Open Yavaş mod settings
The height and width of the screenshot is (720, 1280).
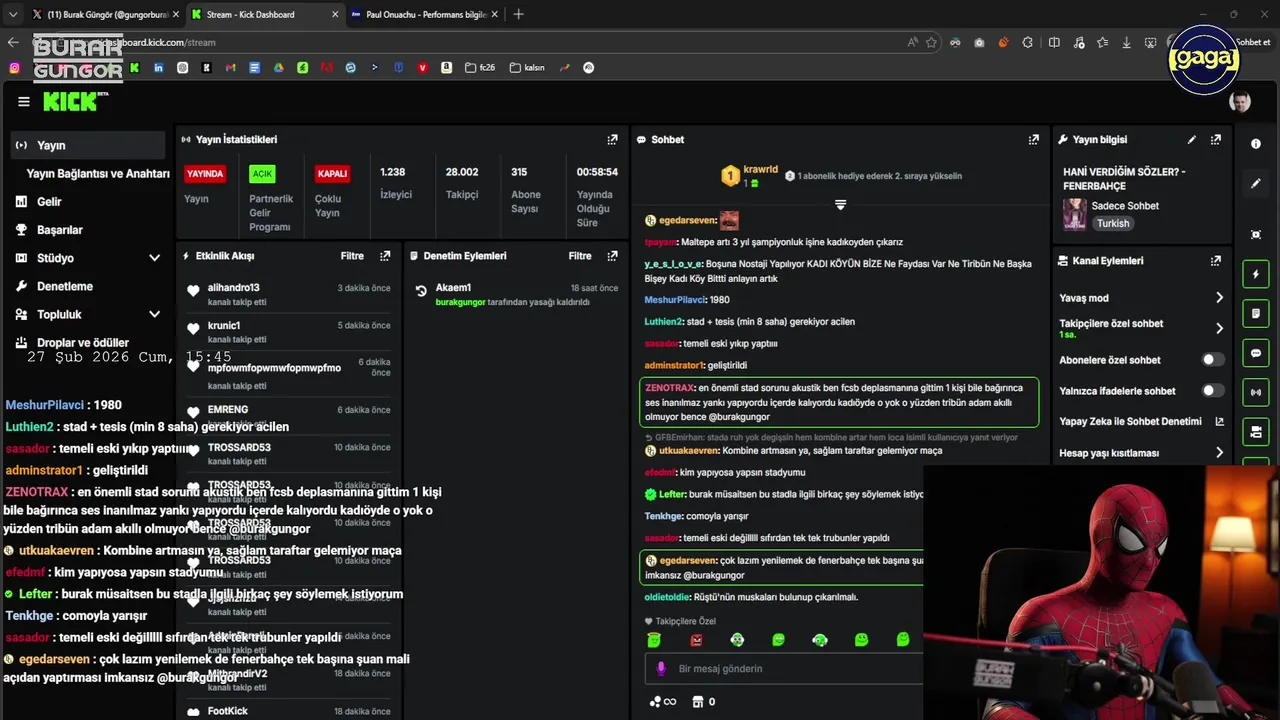[1141, 298]
